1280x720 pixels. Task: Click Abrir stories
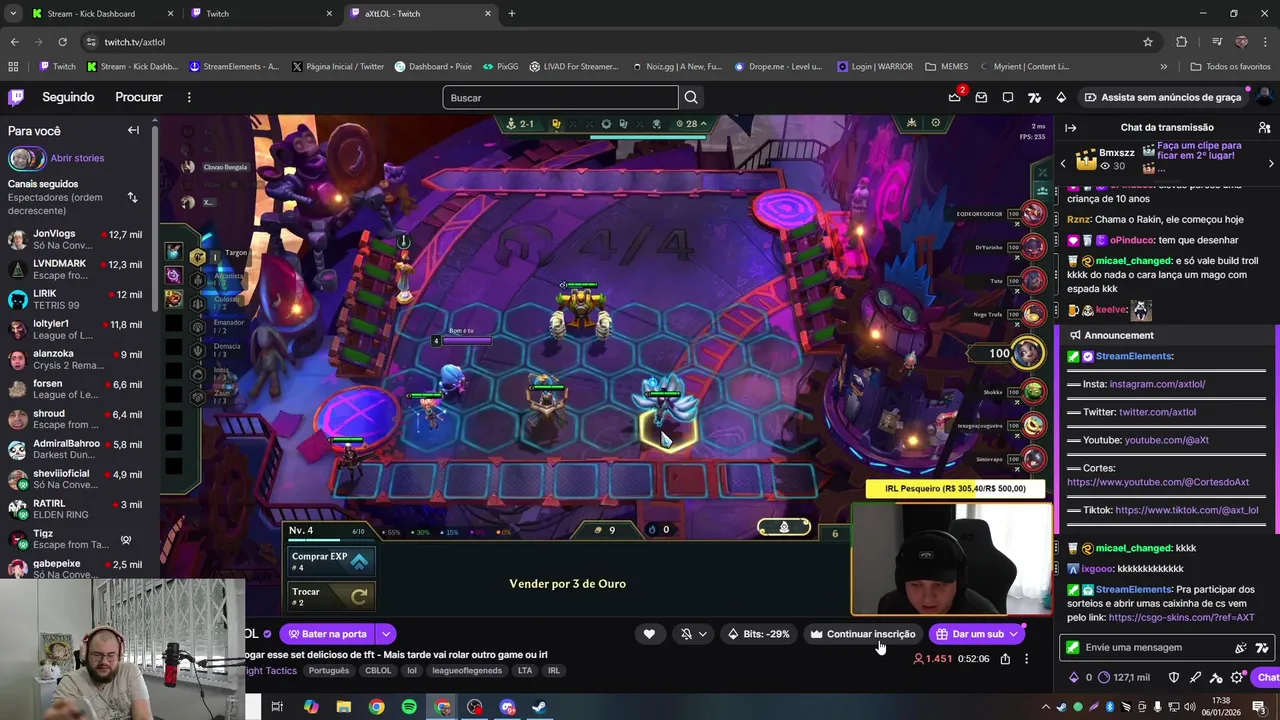pyautogui.click(x=77, y=158)
